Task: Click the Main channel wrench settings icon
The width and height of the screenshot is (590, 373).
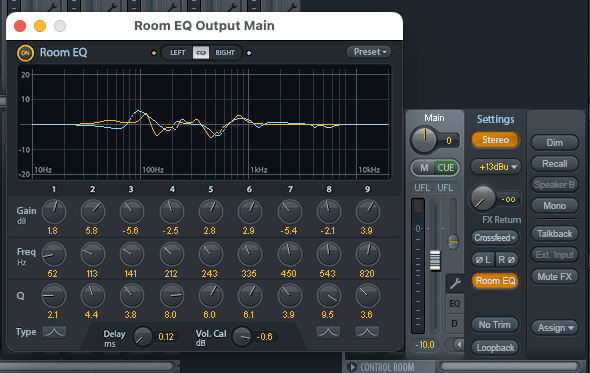Action: pos(455,283)
